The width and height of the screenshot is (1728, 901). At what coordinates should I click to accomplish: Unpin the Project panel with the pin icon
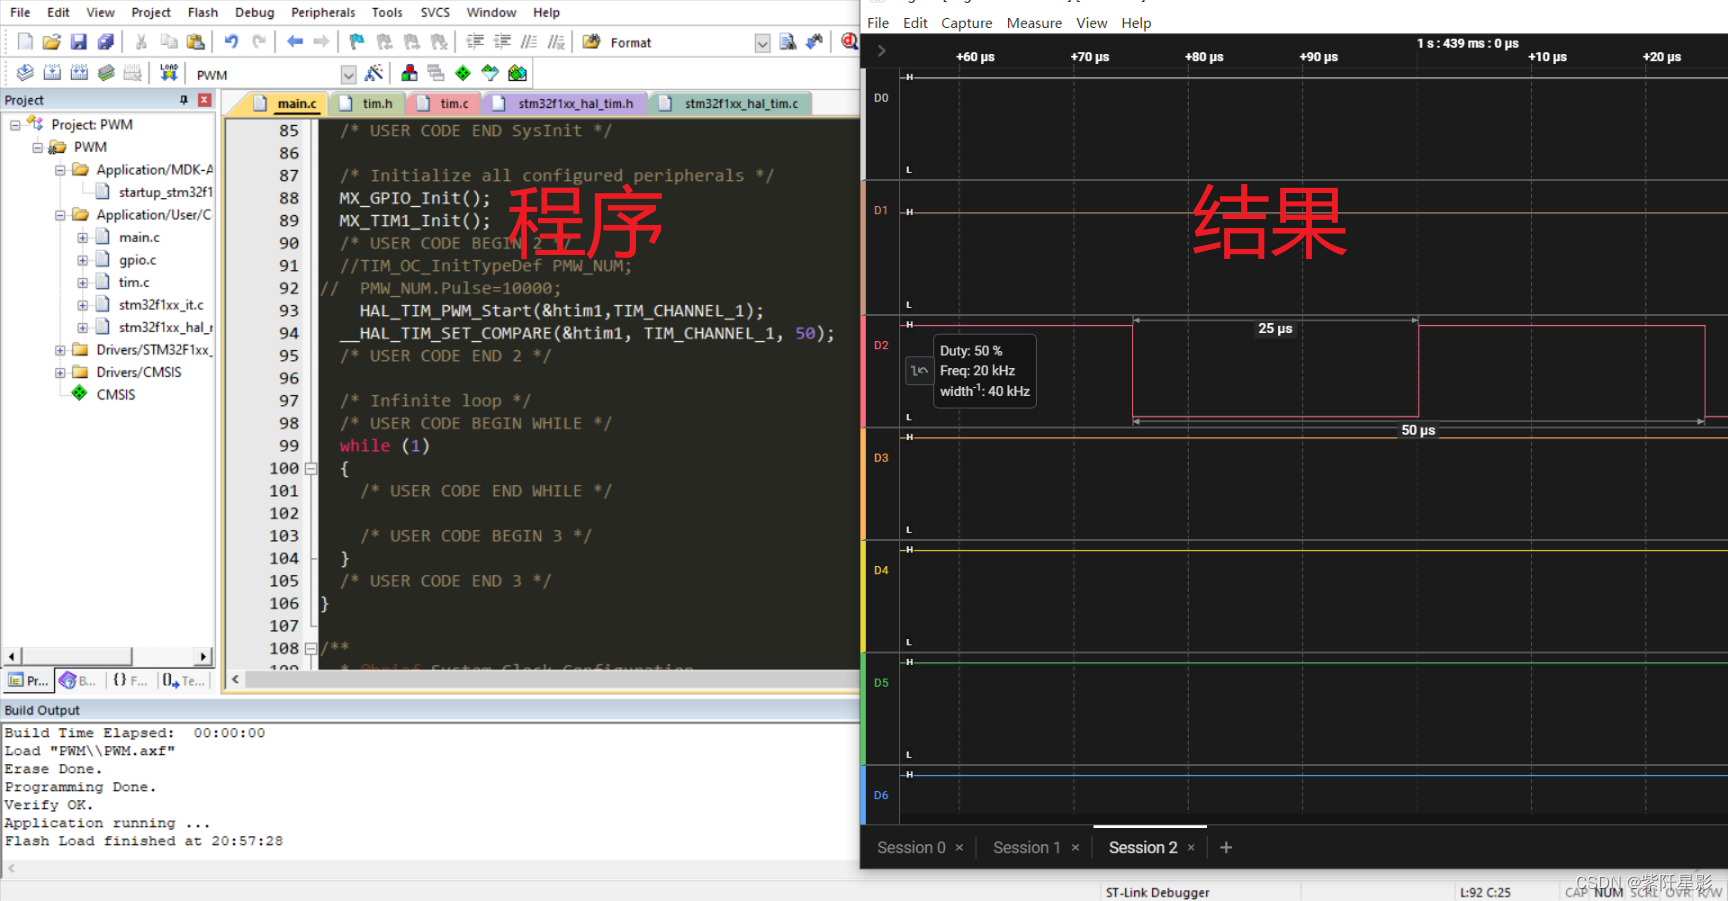pos(183,99)
